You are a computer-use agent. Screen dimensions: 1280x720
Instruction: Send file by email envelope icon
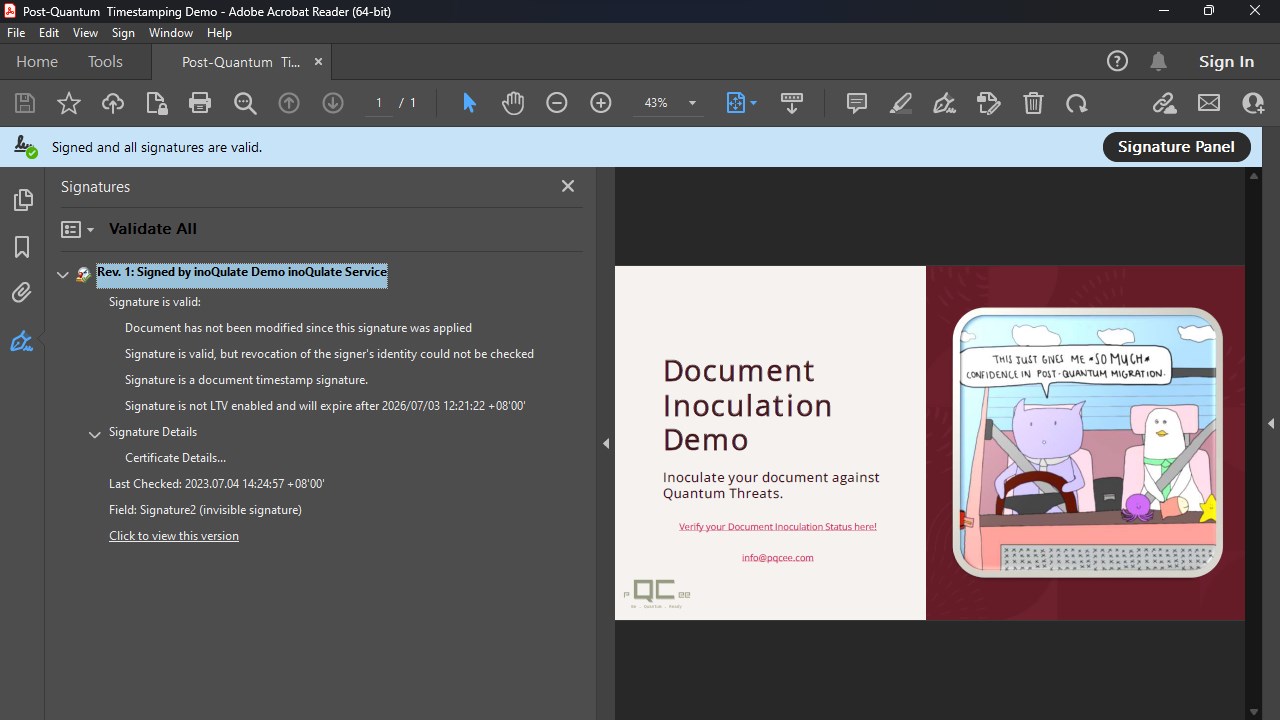pyautogui.click(x=1209, y=103)
